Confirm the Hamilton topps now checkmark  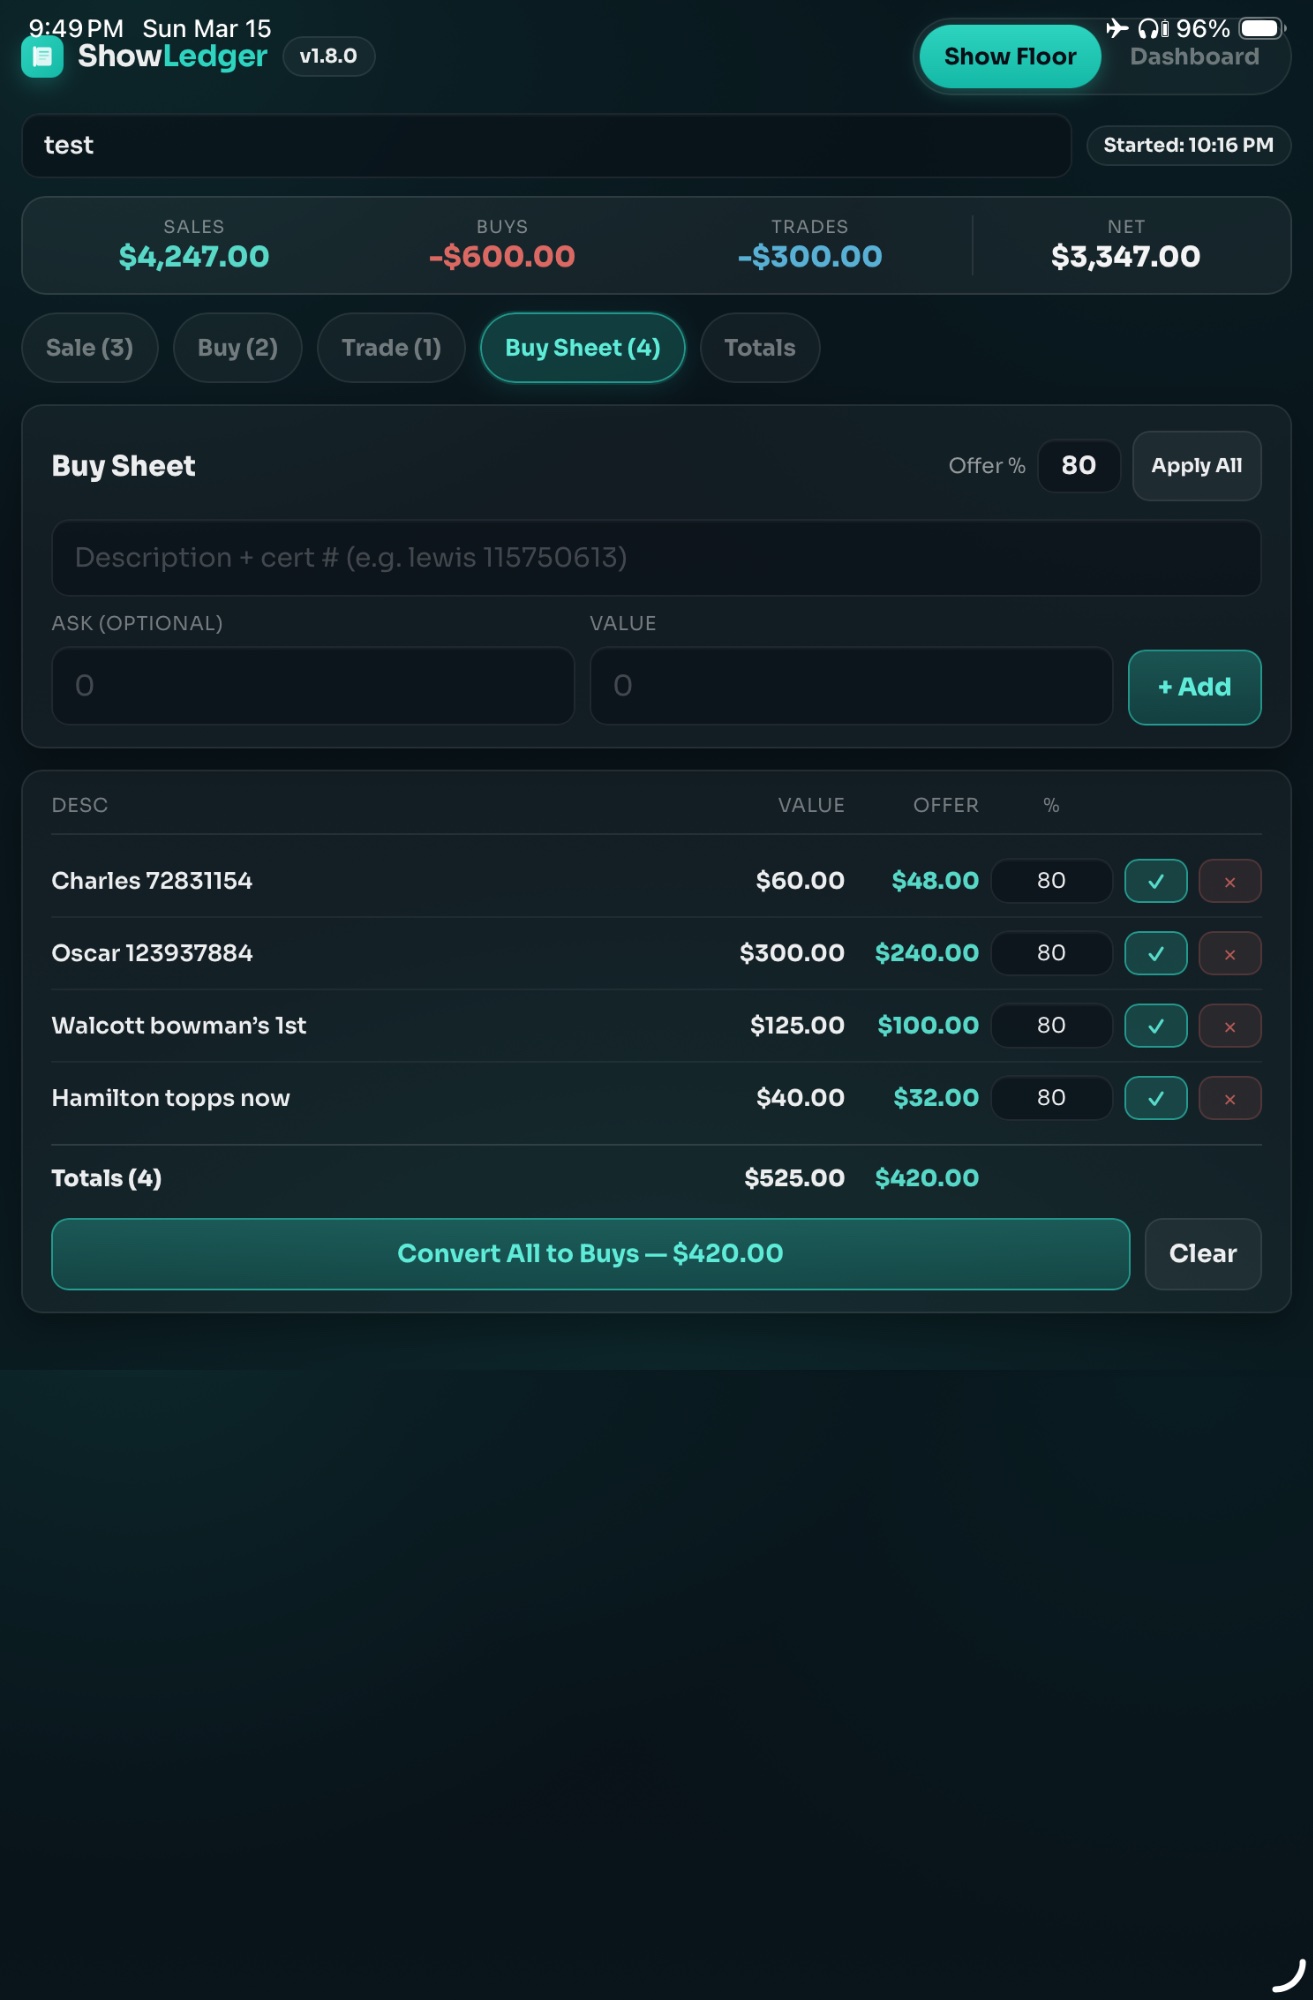click(1155, 1098)
